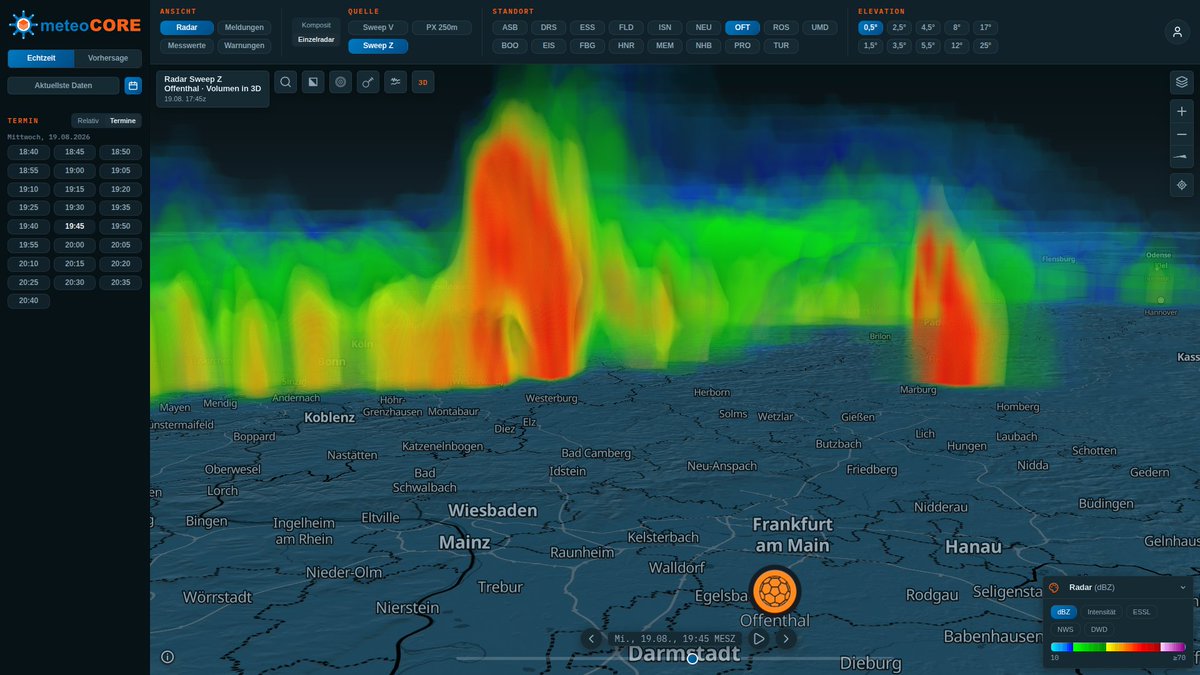Viewport: 1200px width, 675px height.
Task: Set elevation to 25°
Action: [986, 46]
